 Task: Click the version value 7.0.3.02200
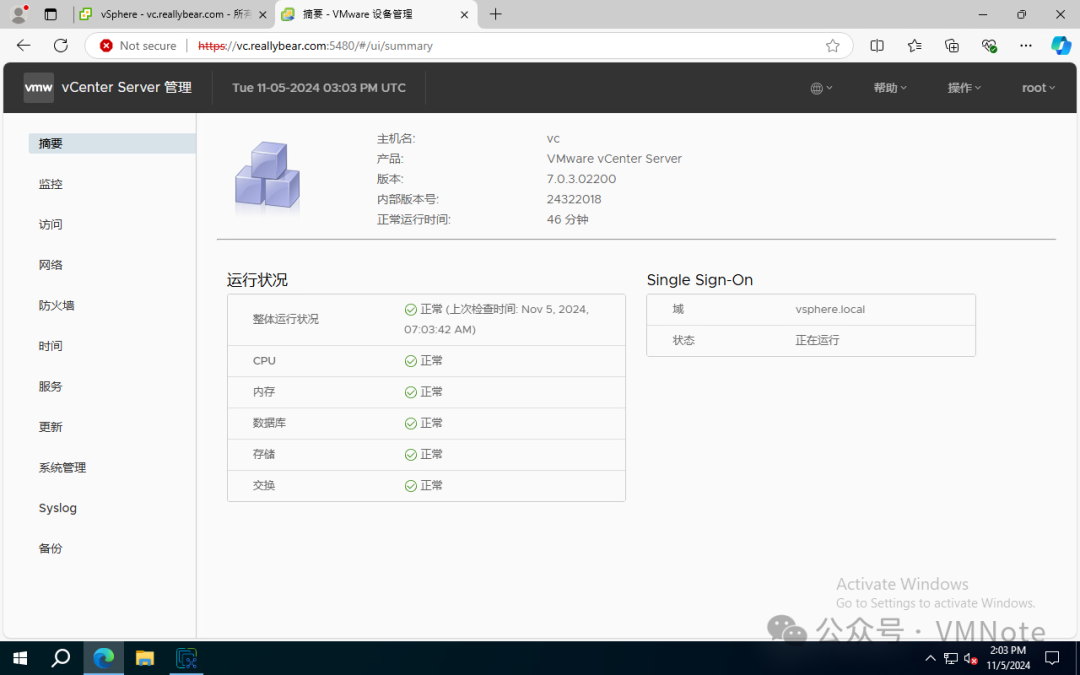(581, 179)
